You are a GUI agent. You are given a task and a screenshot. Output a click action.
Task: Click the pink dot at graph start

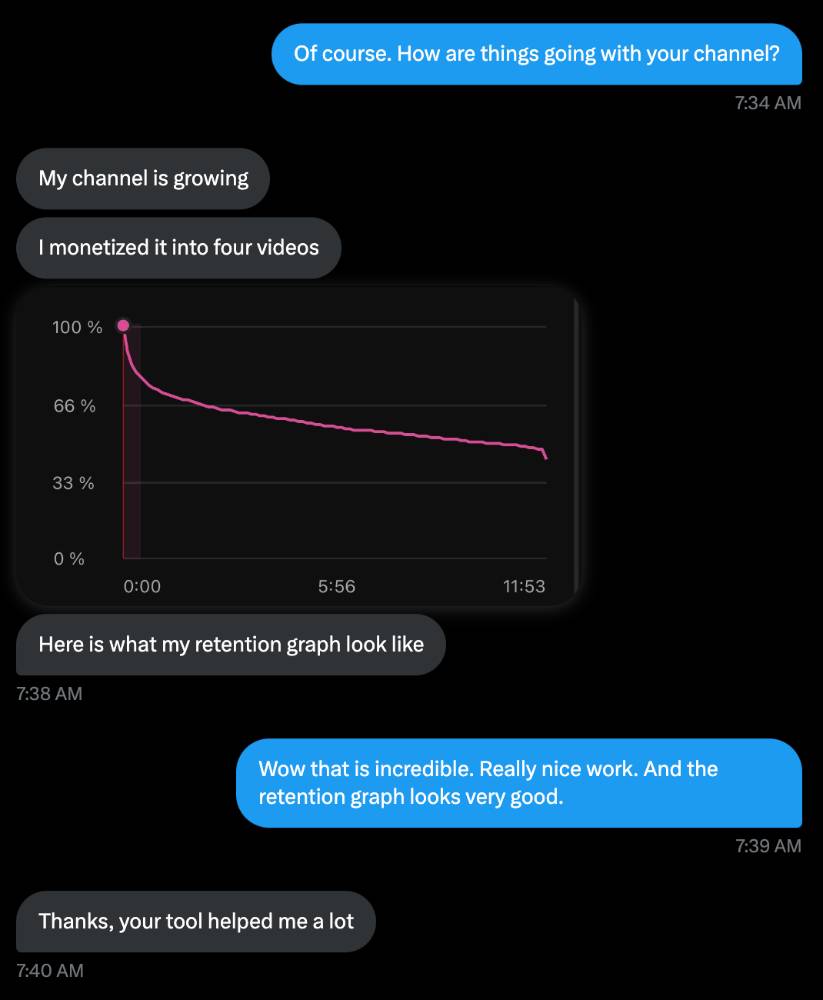click(123, 326)
